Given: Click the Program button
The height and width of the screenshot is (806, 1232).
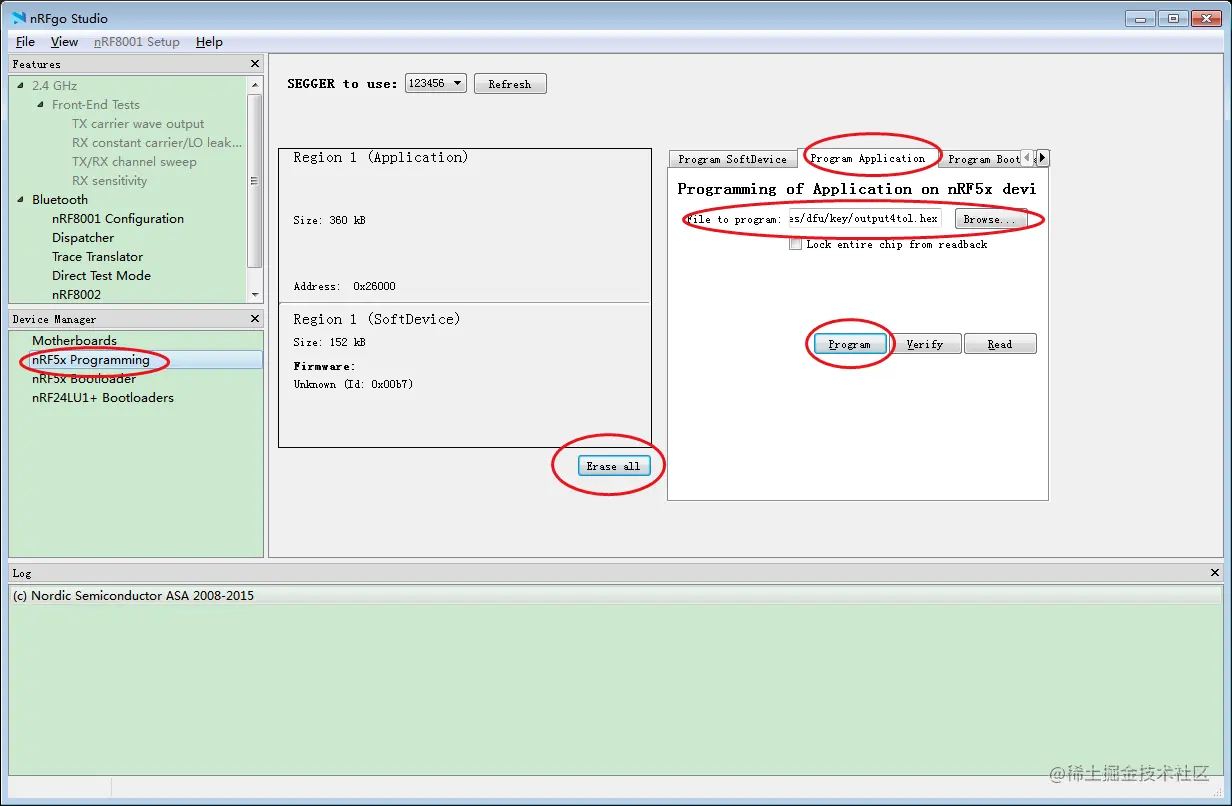Looking at the screenshot, I should (850, 344).
